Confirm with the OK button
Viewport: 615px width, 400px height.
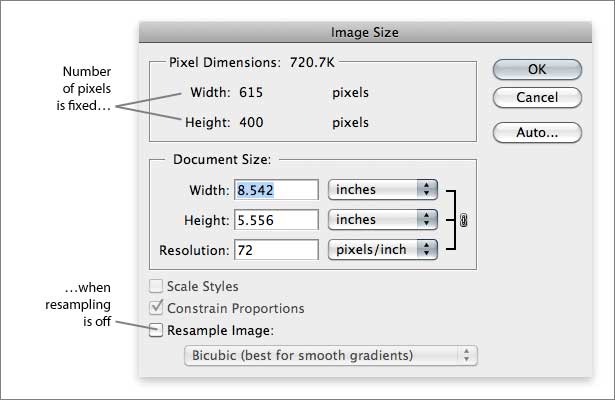point(537,69)
